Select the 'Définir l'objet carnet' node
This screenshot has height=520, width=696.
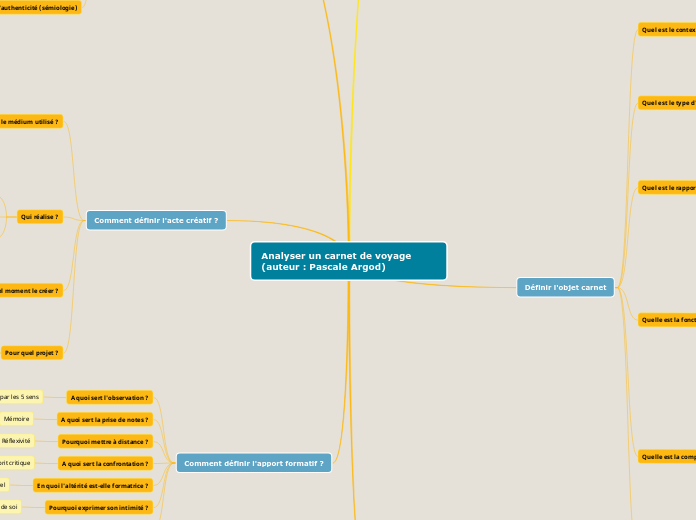pyautogui.click(x=565, y=287)
